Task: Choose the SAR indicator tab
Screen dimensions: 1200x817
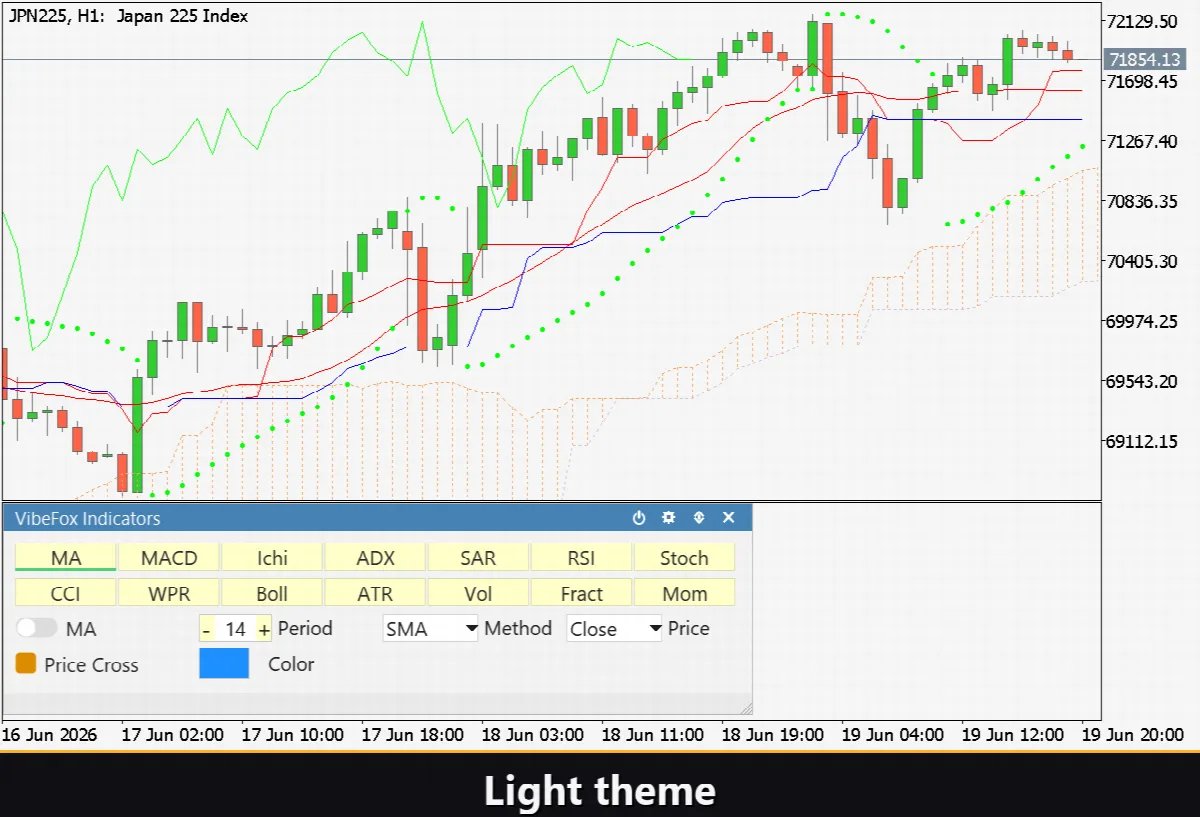Action: click(478, 557)
